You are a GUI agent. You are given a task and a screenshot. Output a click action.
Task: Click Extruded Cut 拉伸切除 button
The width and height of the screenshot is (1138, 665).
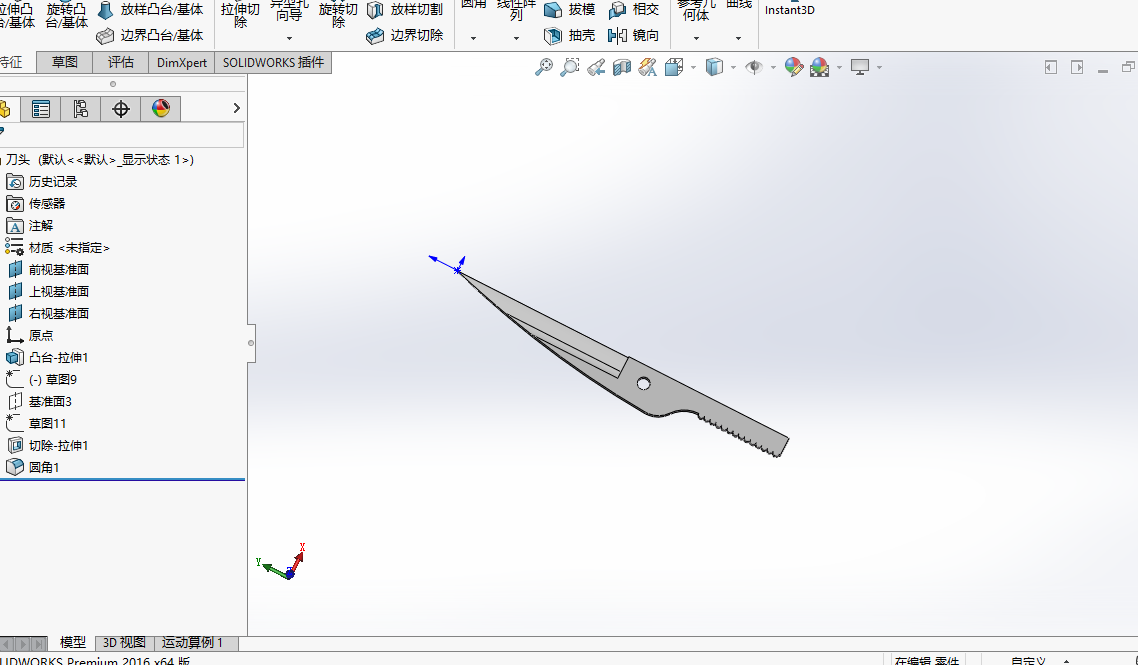(240, 15)
